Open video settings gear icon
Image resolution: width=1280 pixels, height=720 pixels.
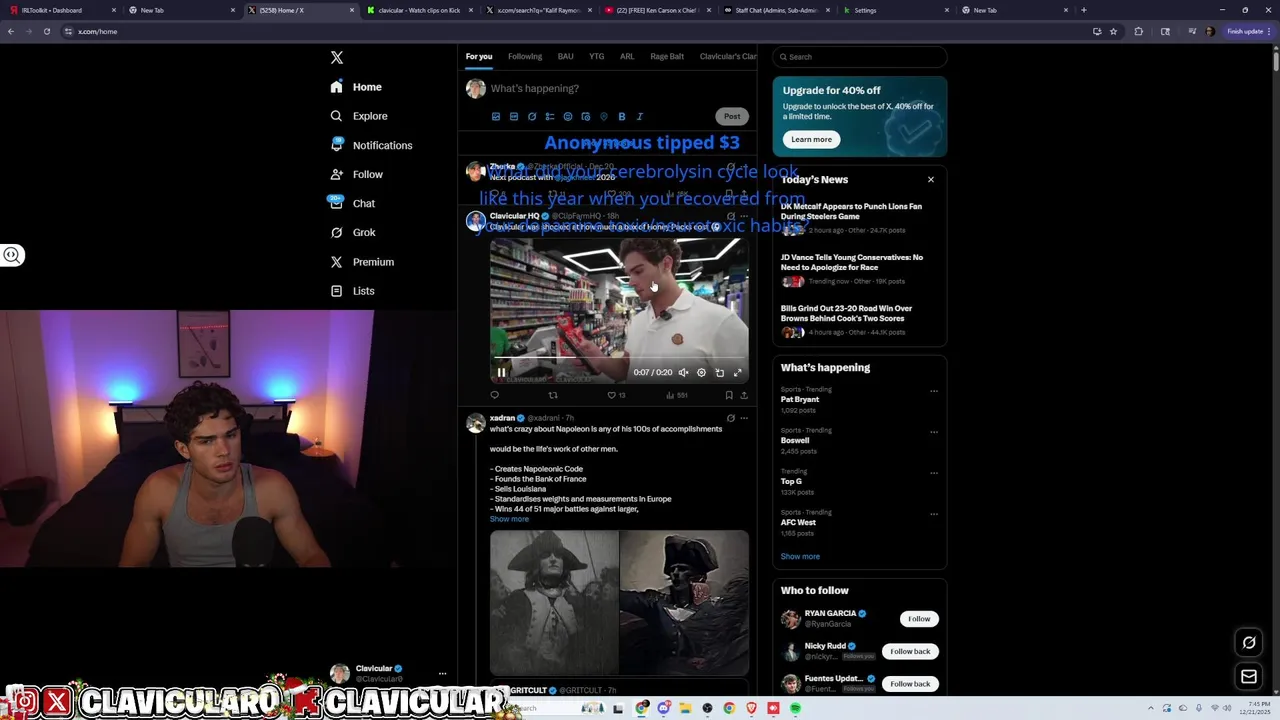(x=701, y=372)
